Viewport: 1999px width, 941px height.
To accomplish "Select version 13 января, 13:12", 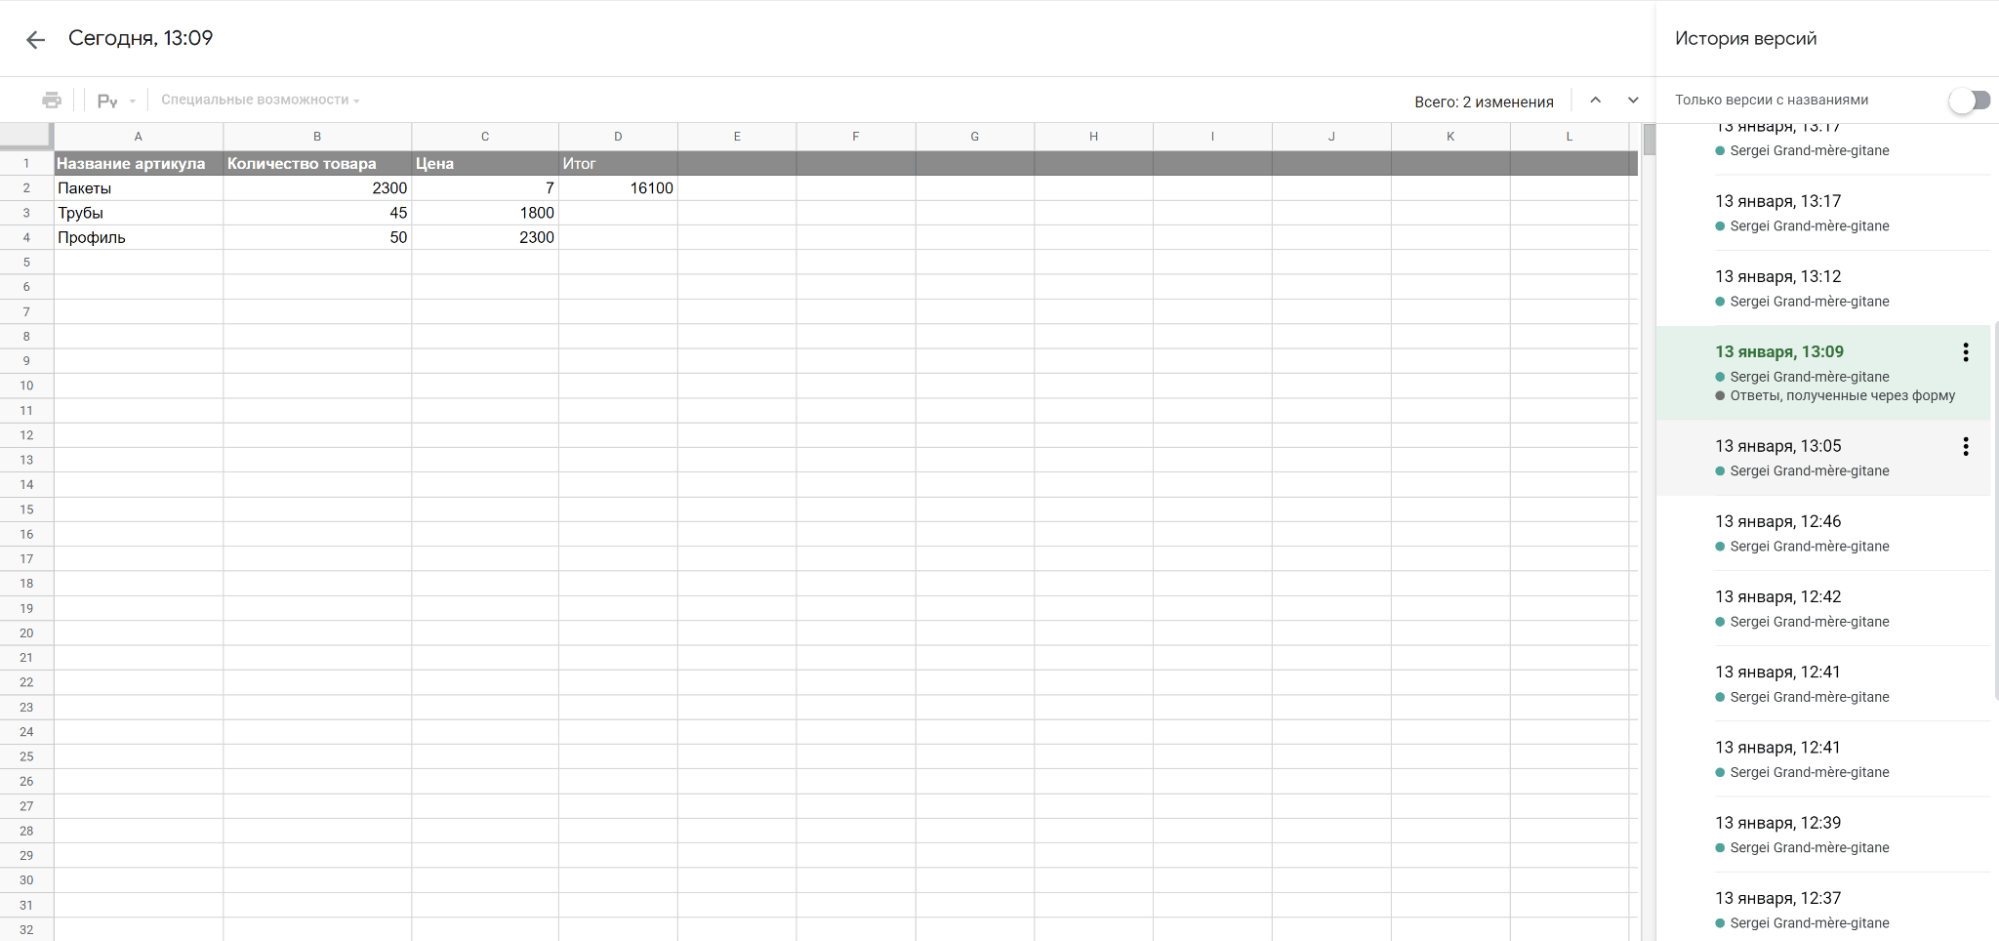I will point(1823,288).
